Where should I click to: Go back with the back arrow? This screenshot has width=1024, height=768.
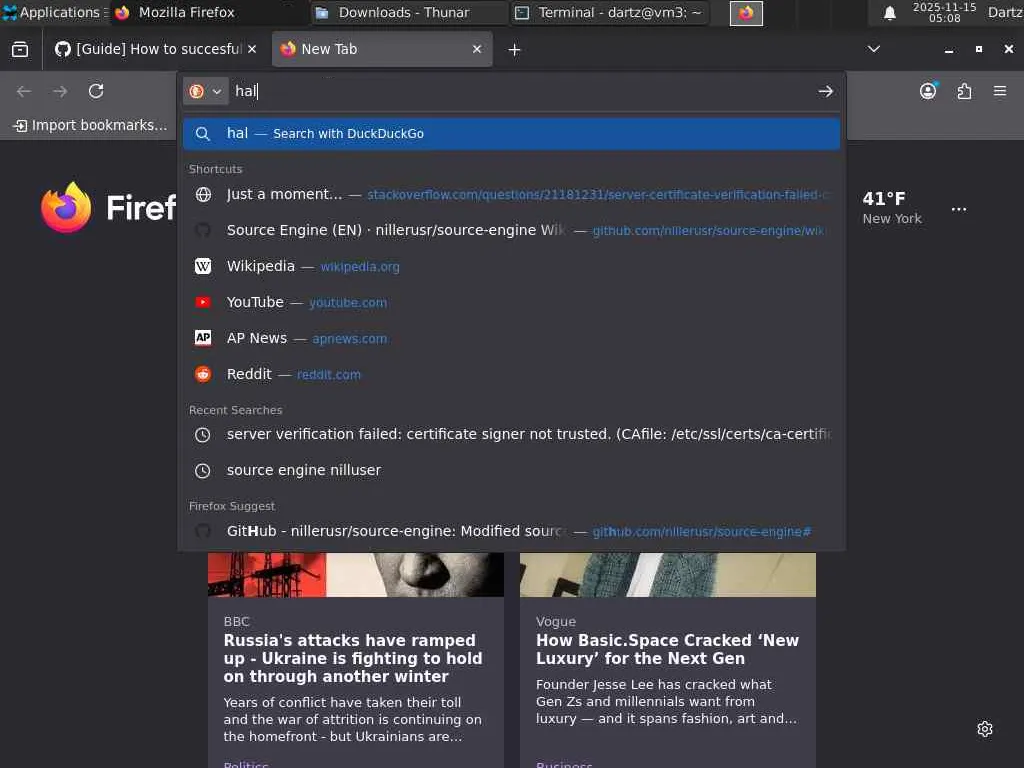pos(24,91)
